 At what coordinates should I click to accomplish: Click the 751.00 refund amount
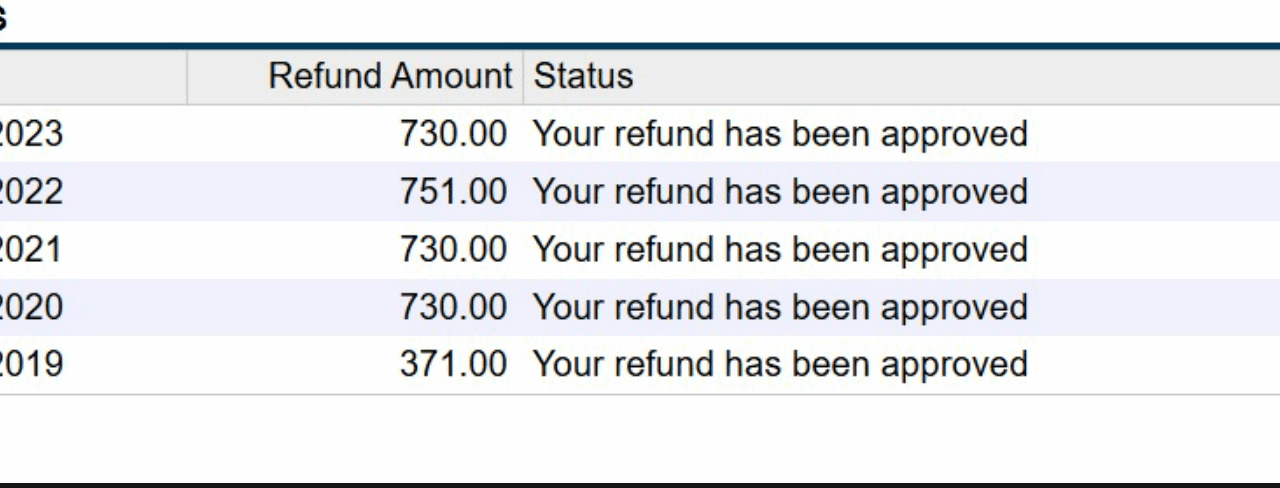tap(453, 192)
